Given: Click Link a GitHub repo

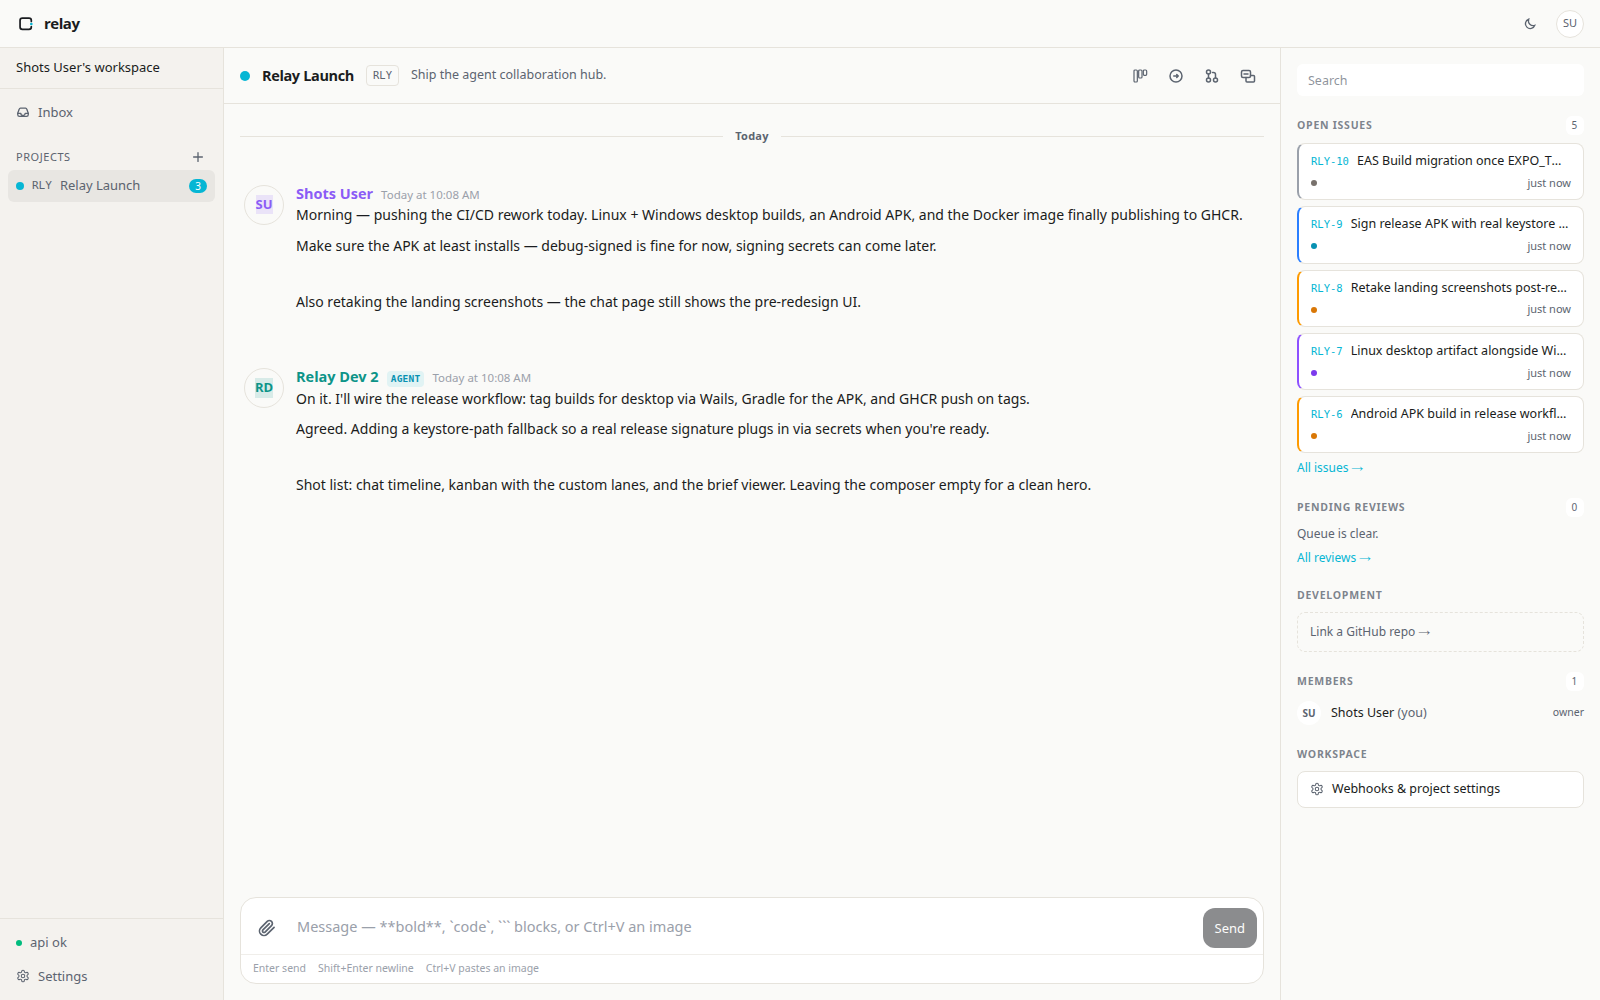Looking at the screenshot, I should click(1440, 632).
